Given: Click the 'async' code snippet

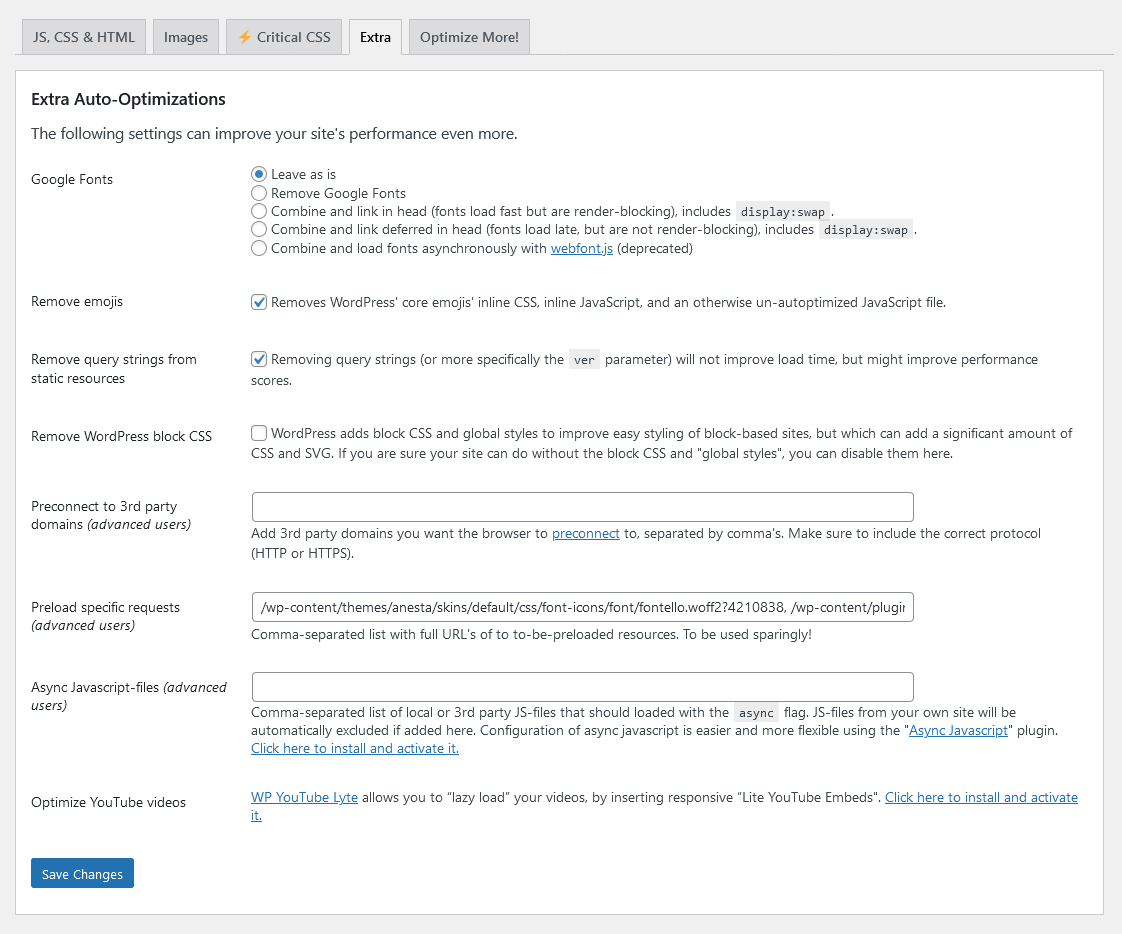Looking at the screenshot, I should (756, 713).
